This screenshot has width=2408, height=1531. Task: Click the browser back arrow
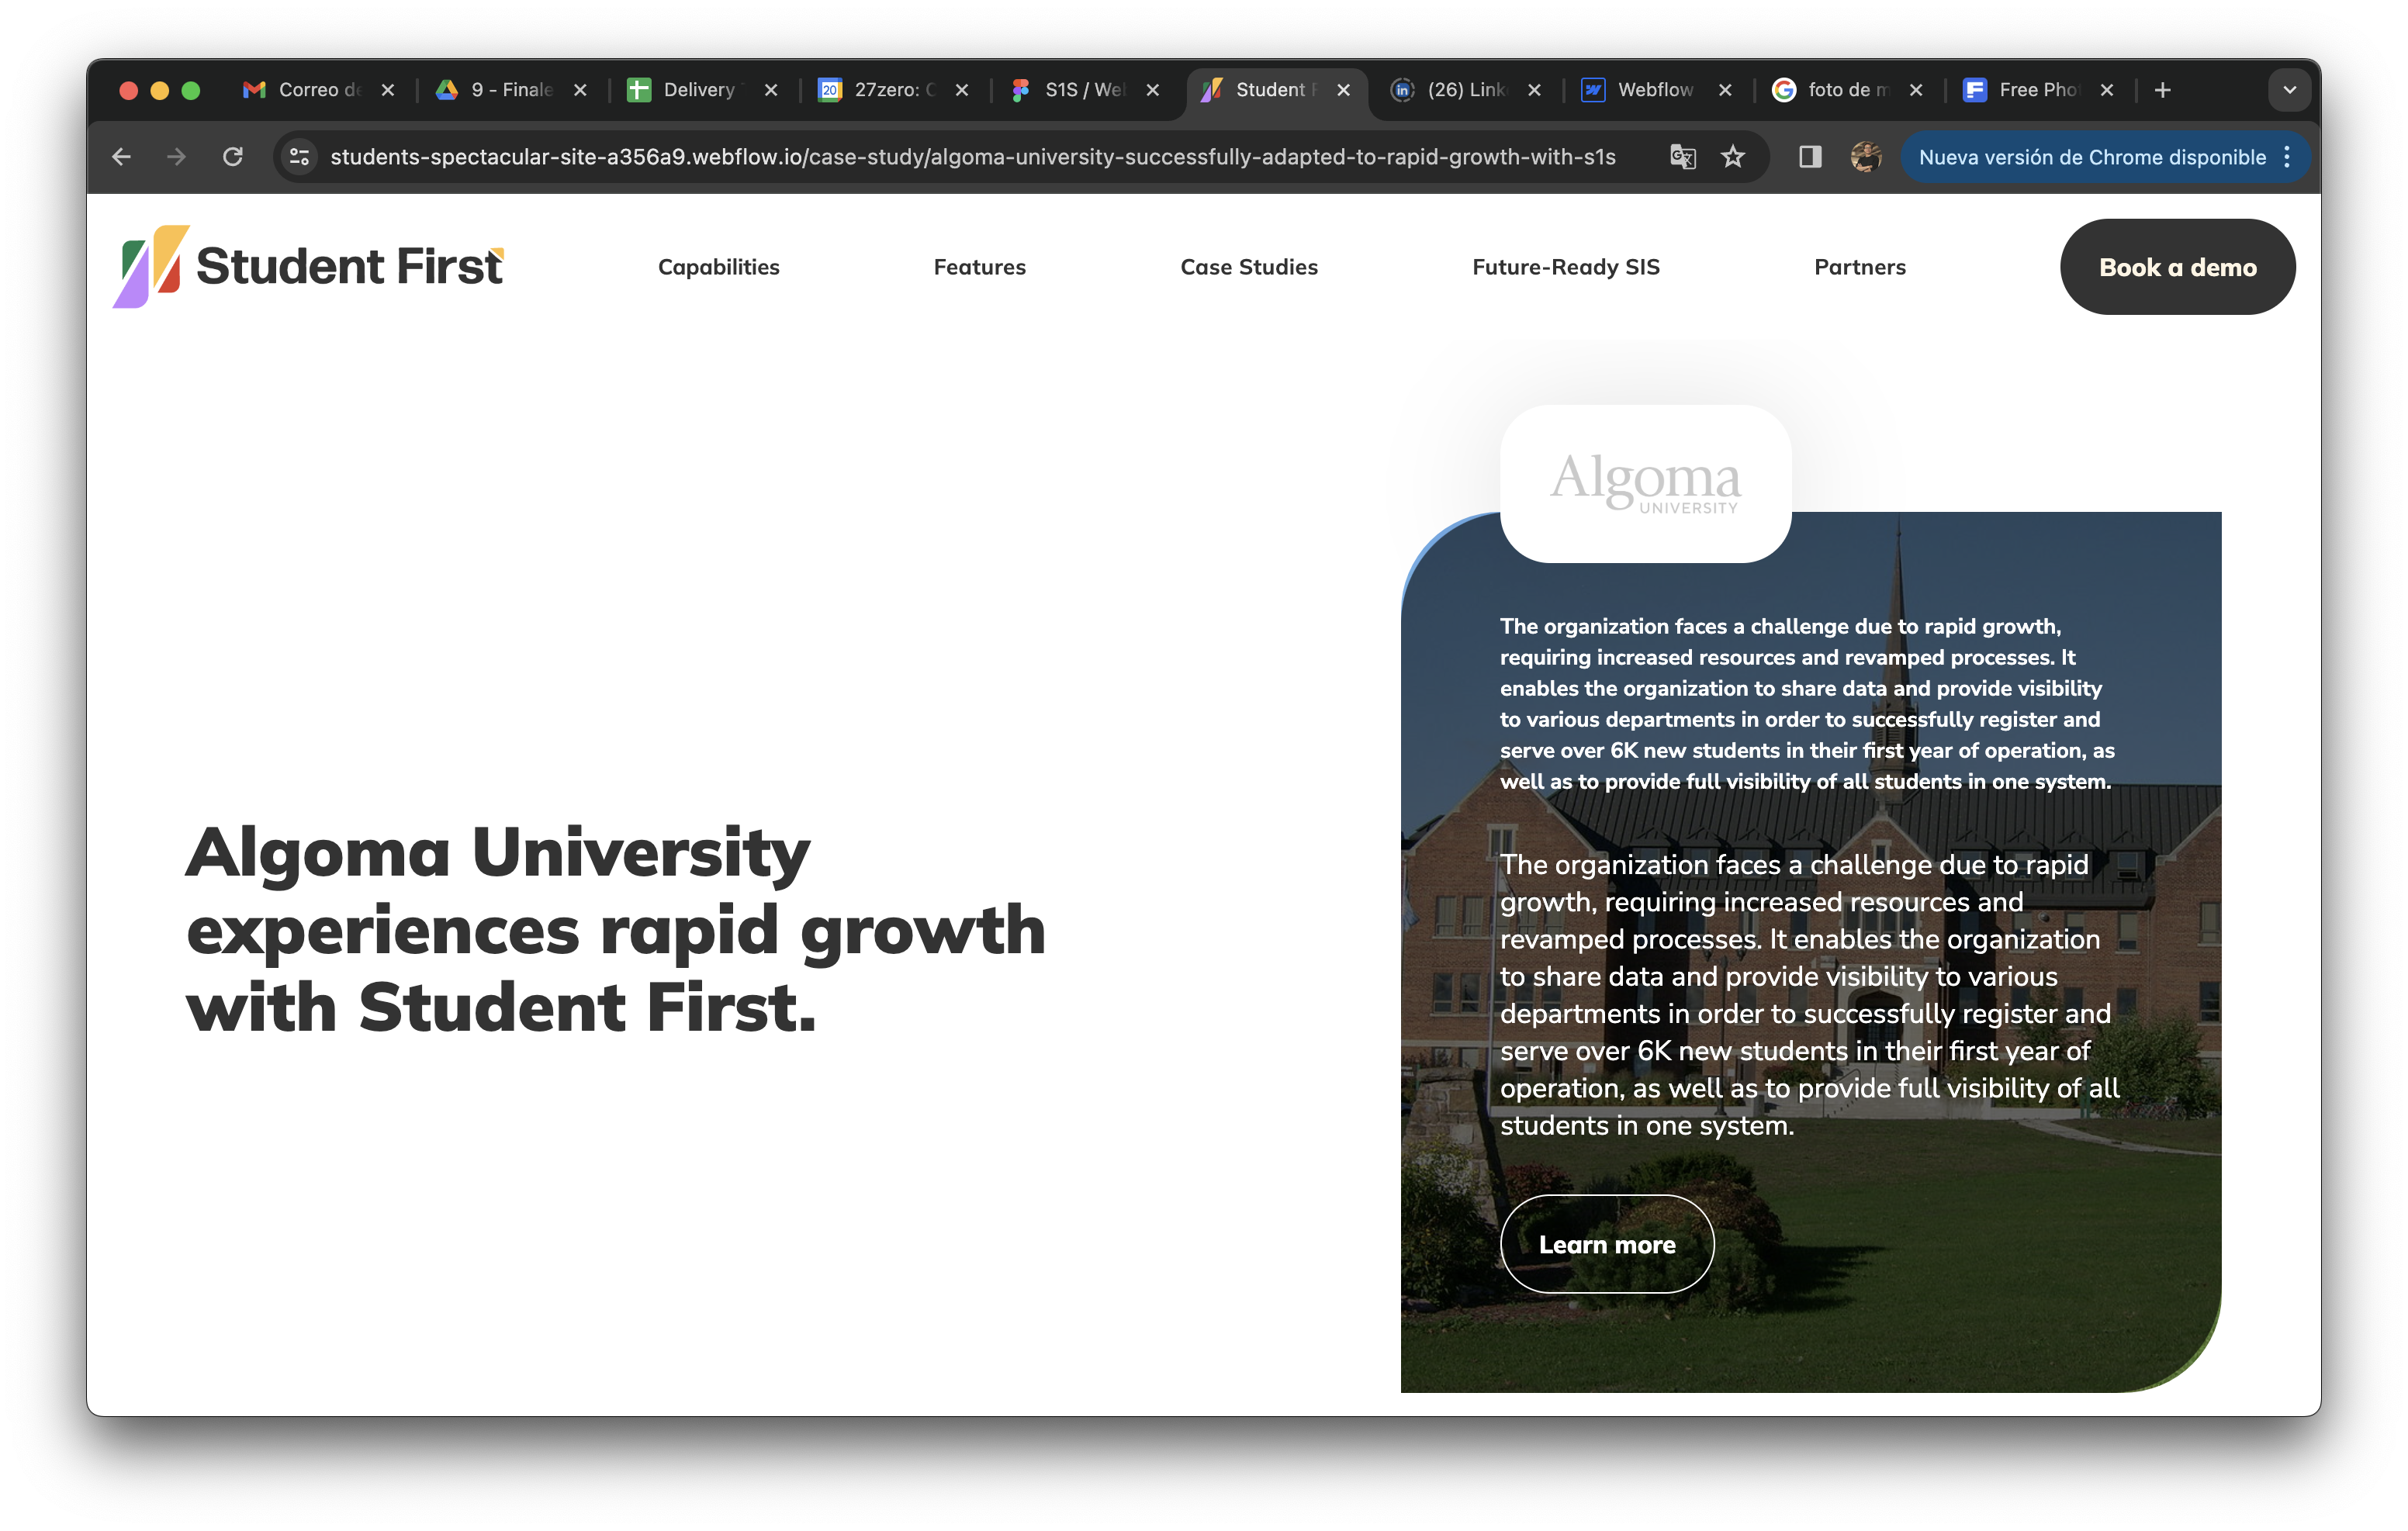121,157
